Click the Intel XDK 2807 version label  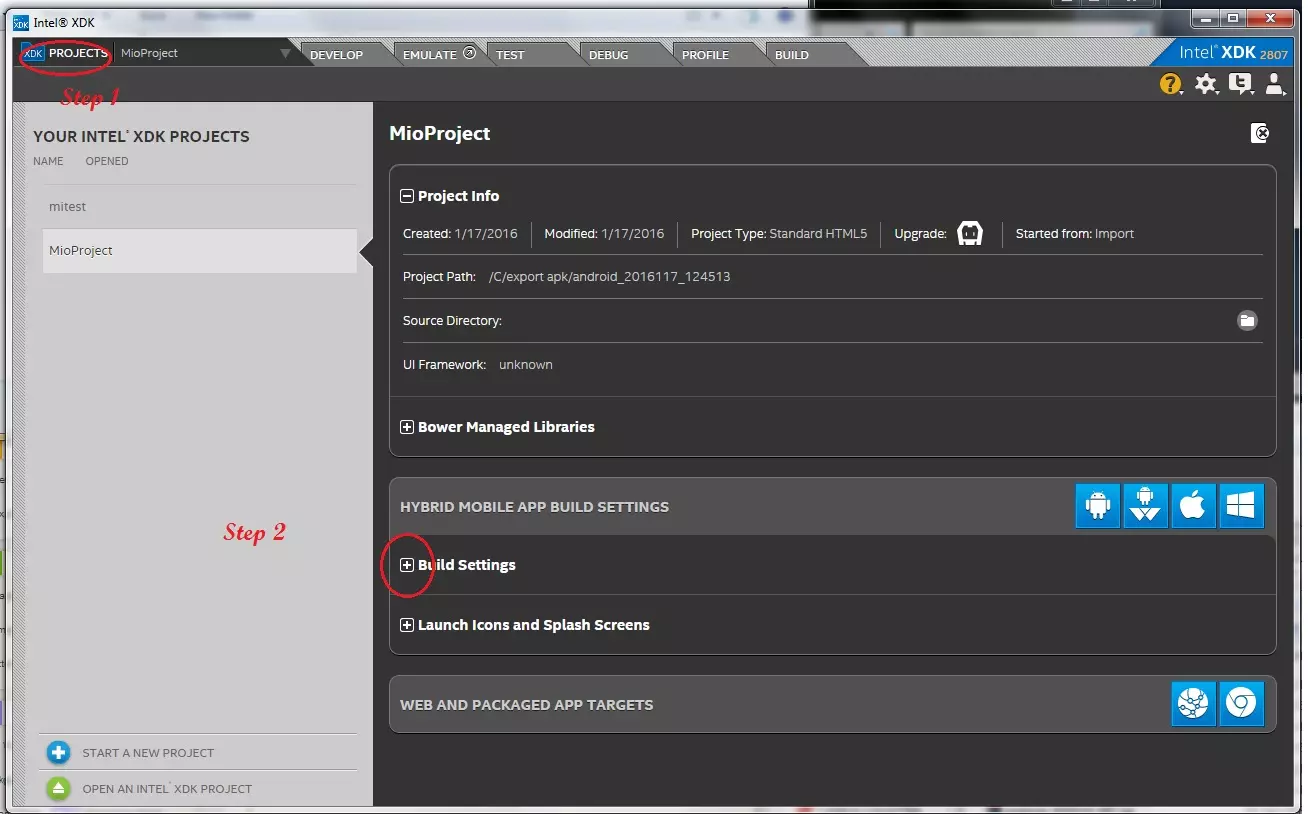(1234, 53)
